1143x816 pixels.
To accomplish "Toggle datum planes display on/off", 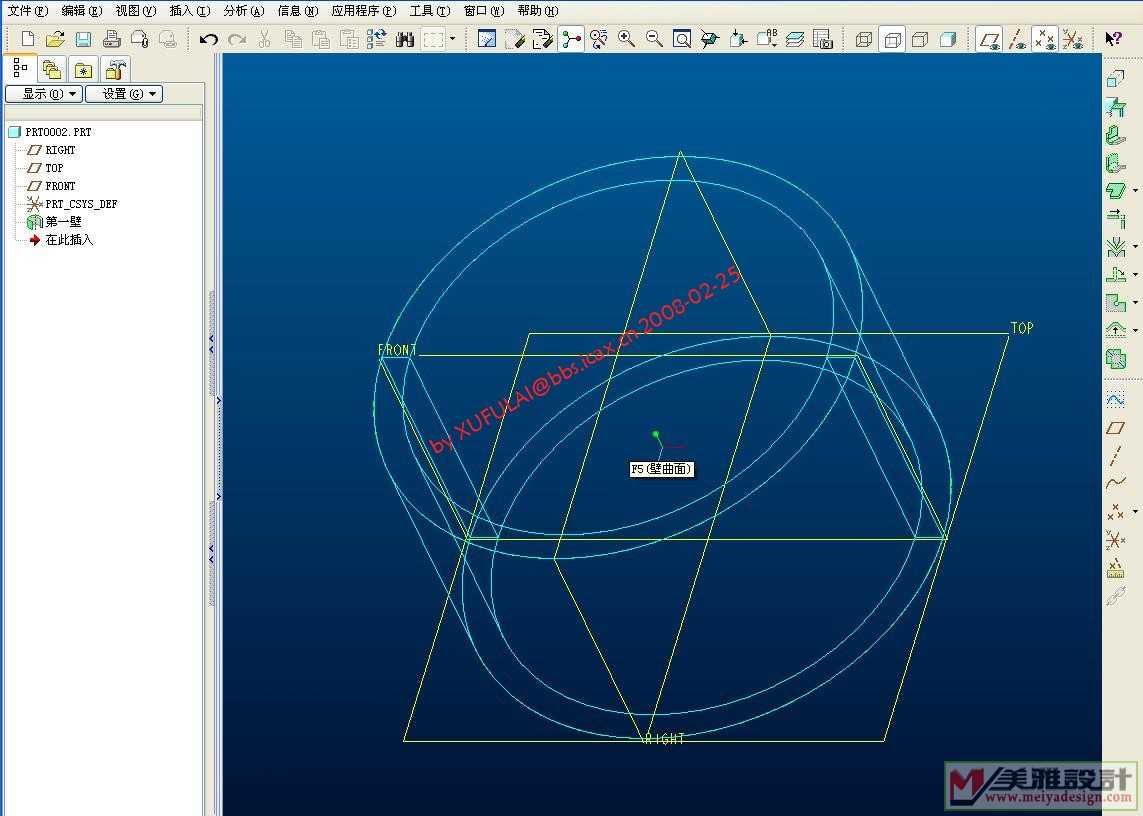I will [x=989, y=39].
